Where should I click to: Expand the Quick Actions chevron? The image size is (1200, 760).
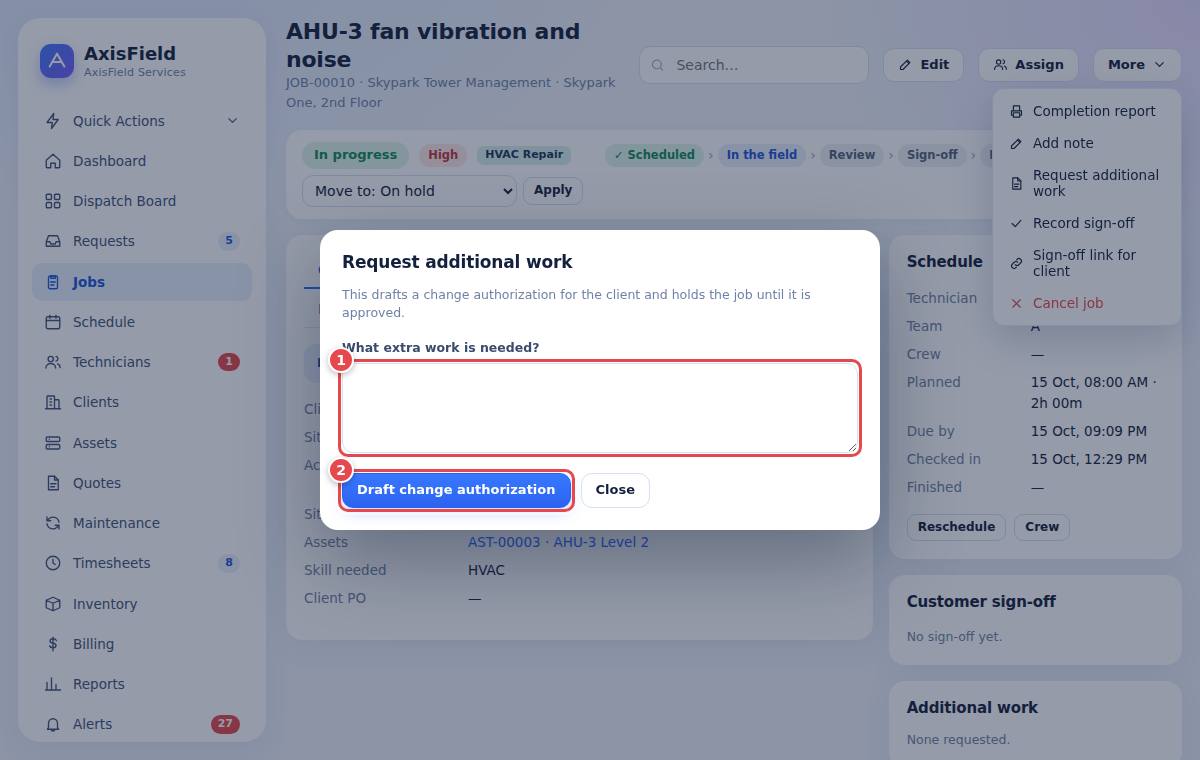232,121
